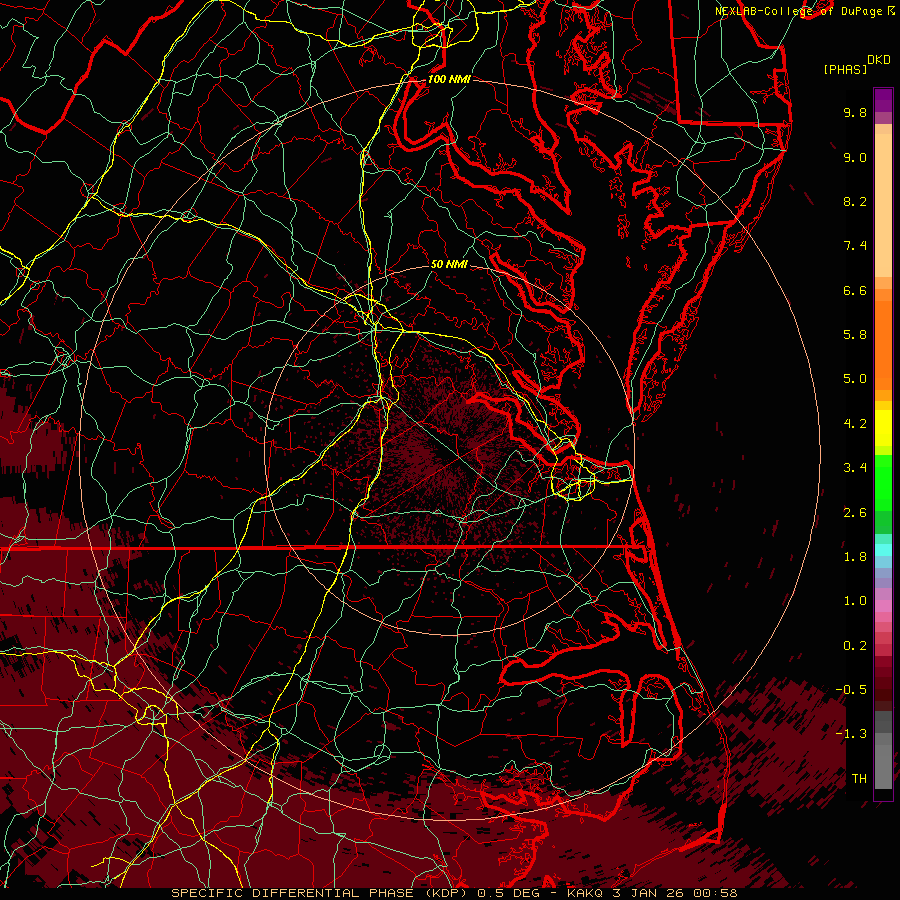Select the -0.5 scale value
This screenshot has width=900, height=900.
tap(851, 690)
